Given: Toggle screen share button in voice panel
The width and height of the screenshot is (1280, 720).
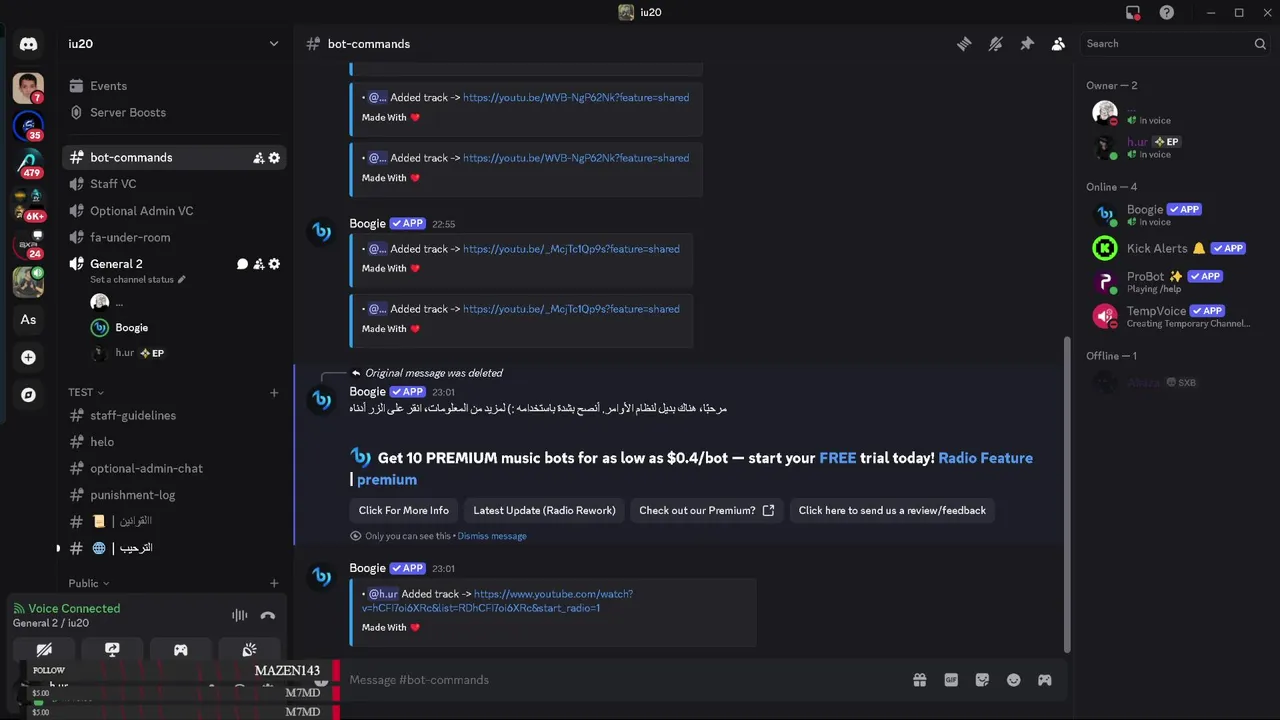Looking at the screenshot, I should (112, 650).
